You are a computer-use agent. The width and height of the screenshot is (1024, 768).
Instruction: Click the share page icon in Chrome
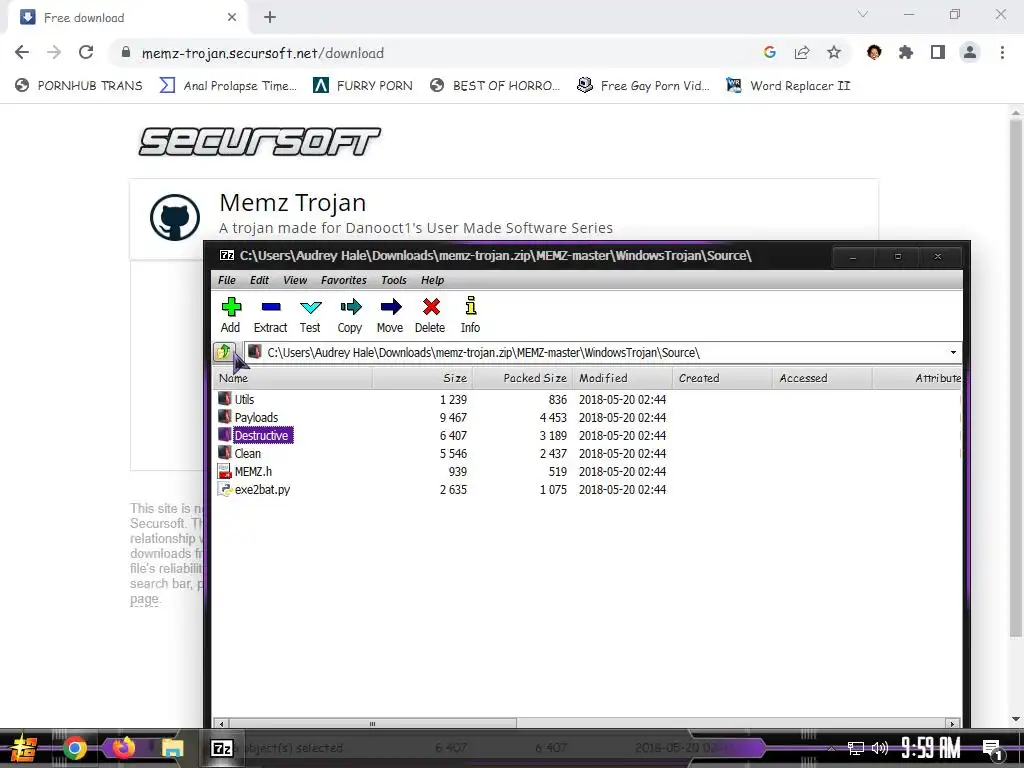[x=802, y=52]
